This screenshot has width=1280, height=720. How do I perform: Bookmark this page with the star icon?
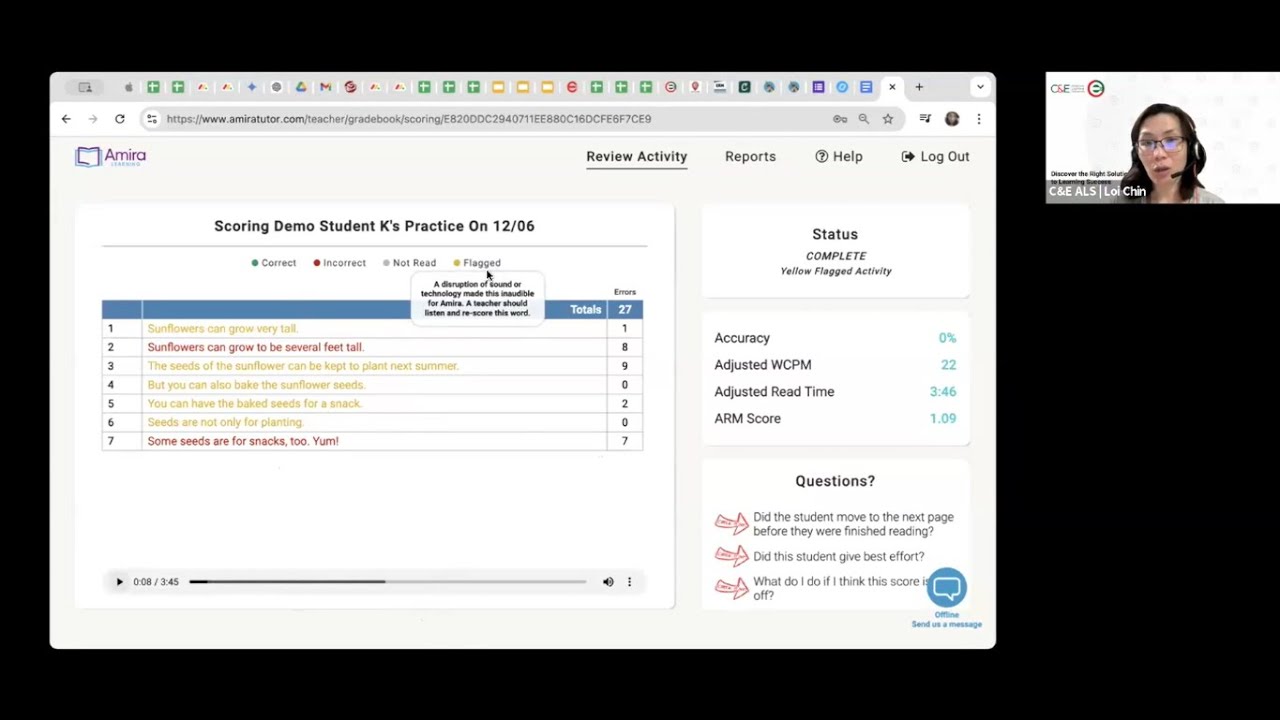coord(887,119)
